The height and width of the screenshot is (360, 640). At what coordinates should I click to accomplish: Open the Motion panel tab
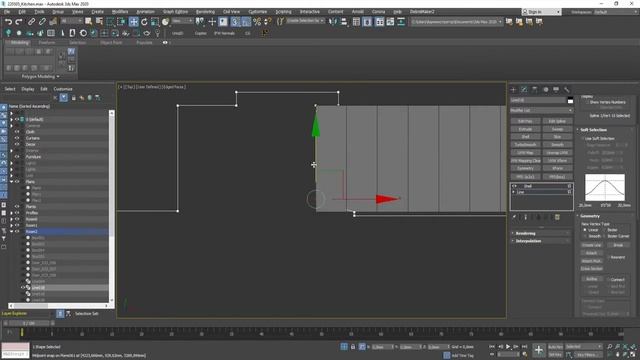(545, 89)
